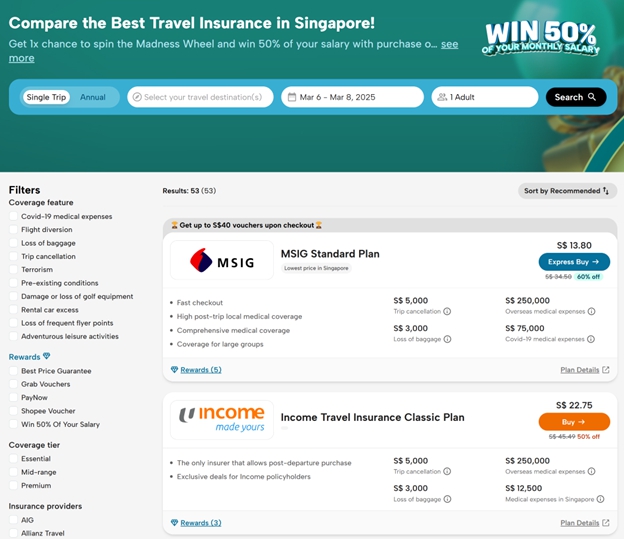Click the black Search button
The width and height of the screenshot is (624, 539).
[576, 97]
